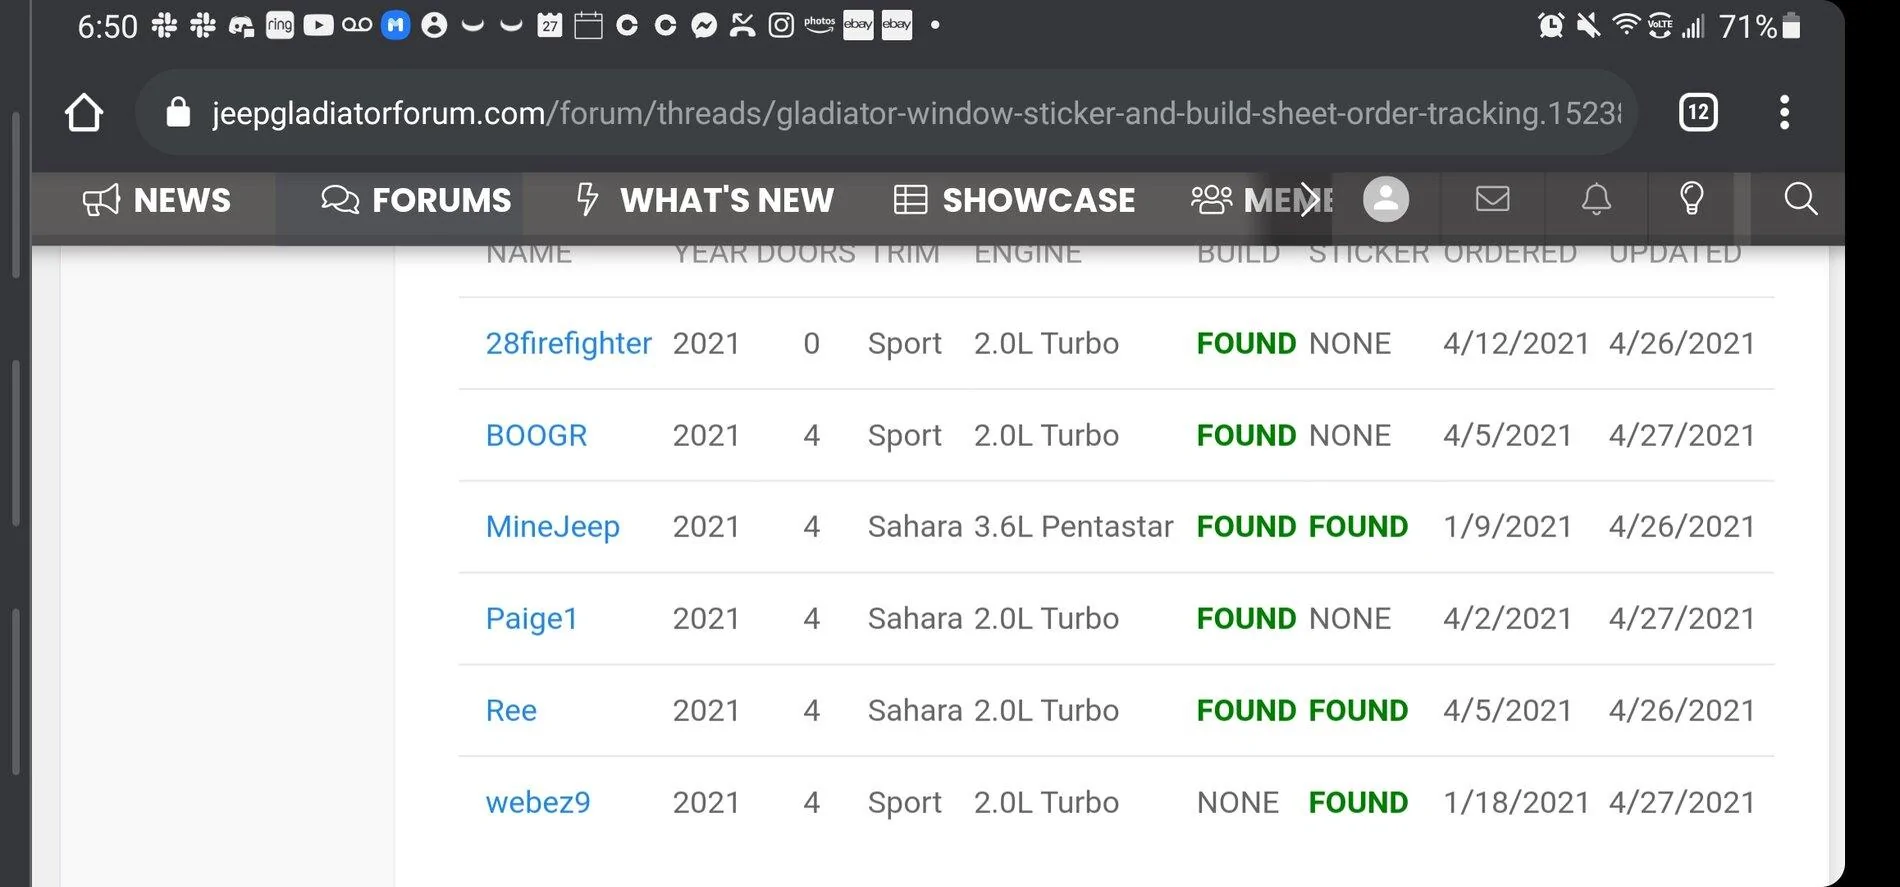Tap the browser home icon

[84, 112]
